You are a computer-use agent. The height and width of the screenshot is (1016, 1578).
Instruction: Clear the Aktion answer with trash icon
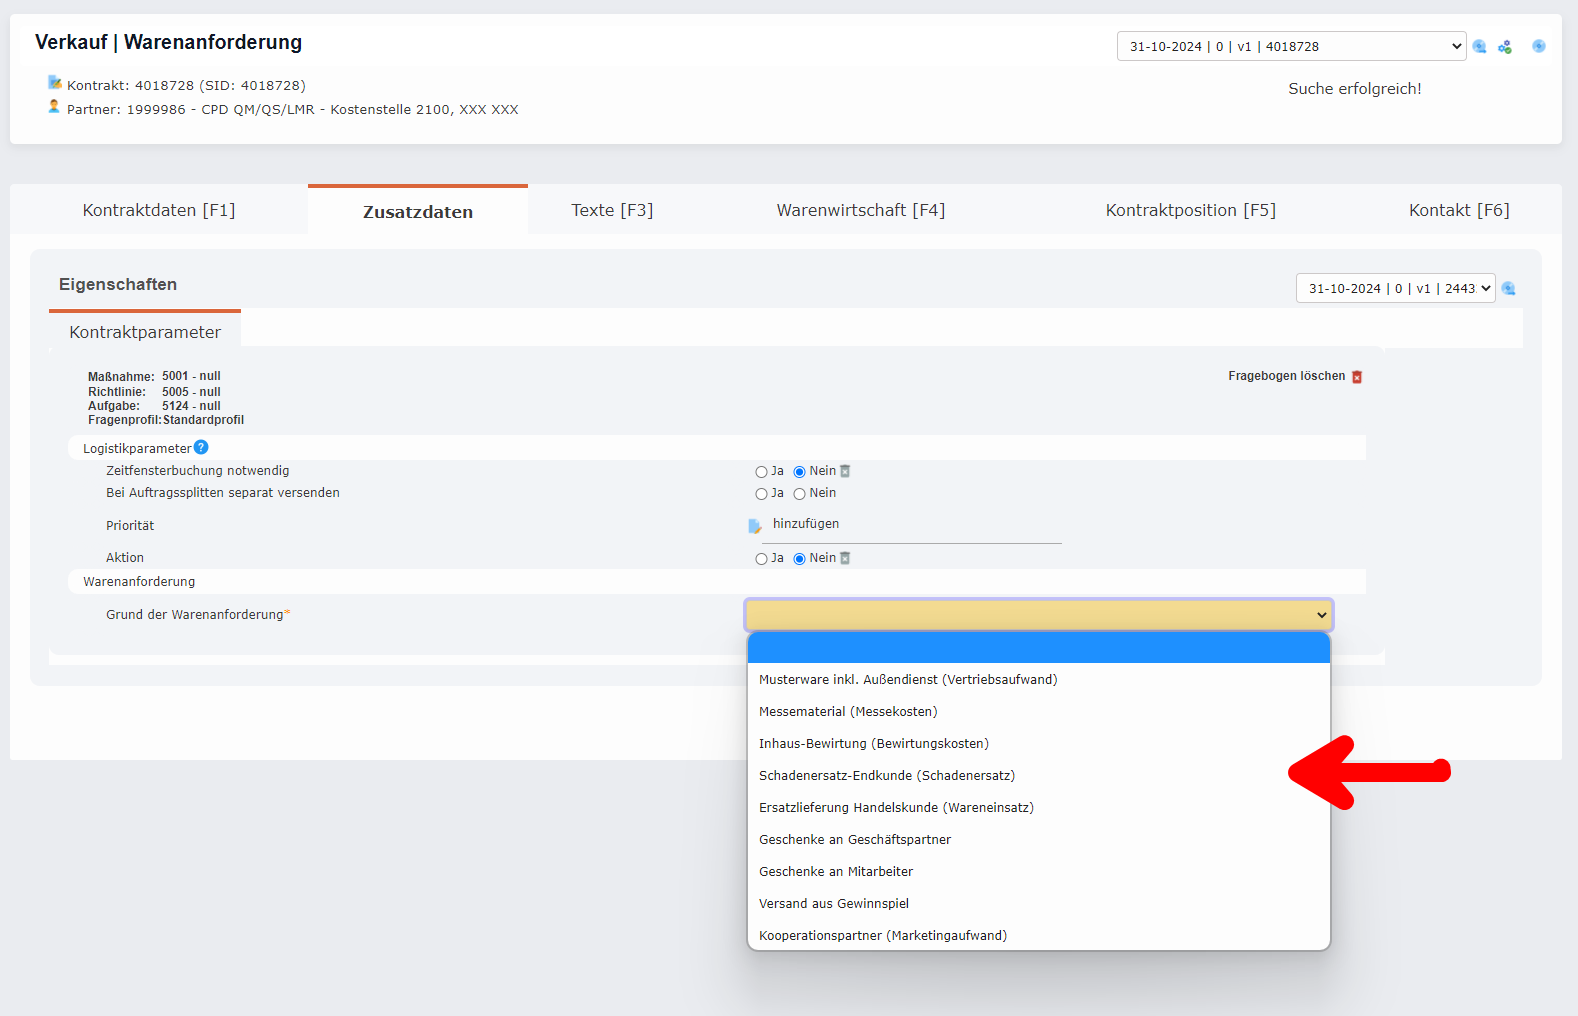[845, 558]
